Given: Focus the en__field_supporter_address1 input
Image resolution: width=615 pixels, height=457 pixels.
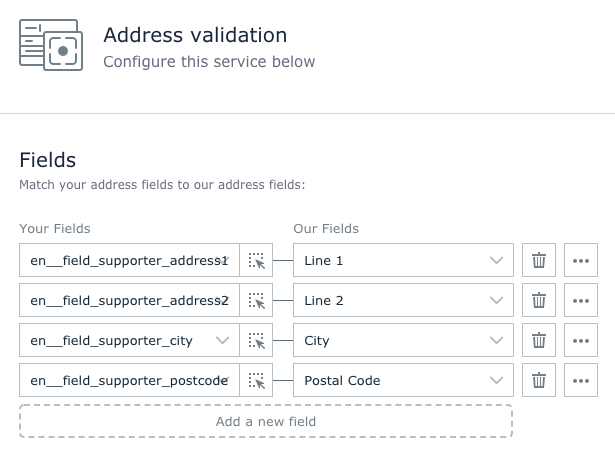Looking at the screenshot, I should click(128, 261).
